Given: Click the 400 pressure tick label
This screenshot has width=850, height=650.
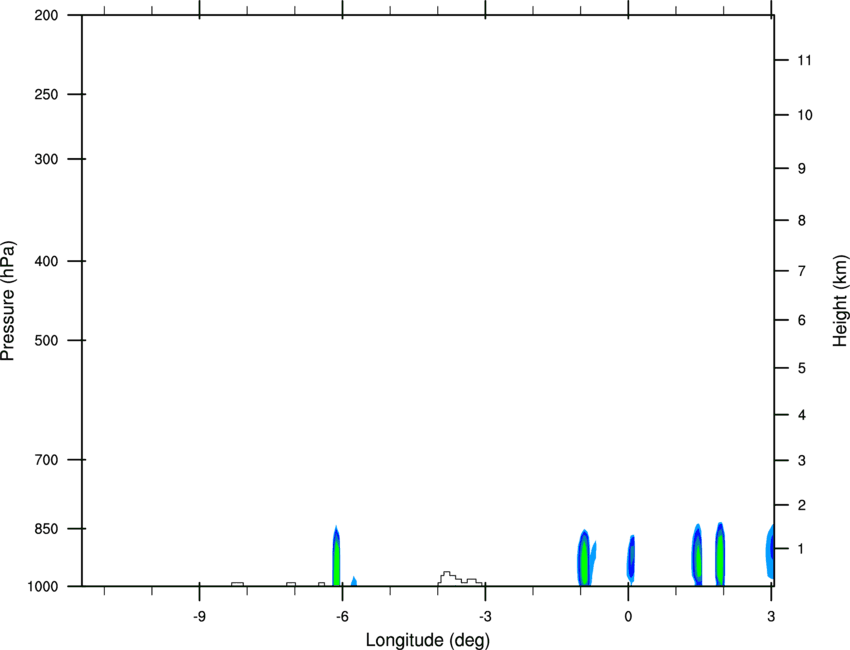Looking at the screenshot, I should coord(46,261).
